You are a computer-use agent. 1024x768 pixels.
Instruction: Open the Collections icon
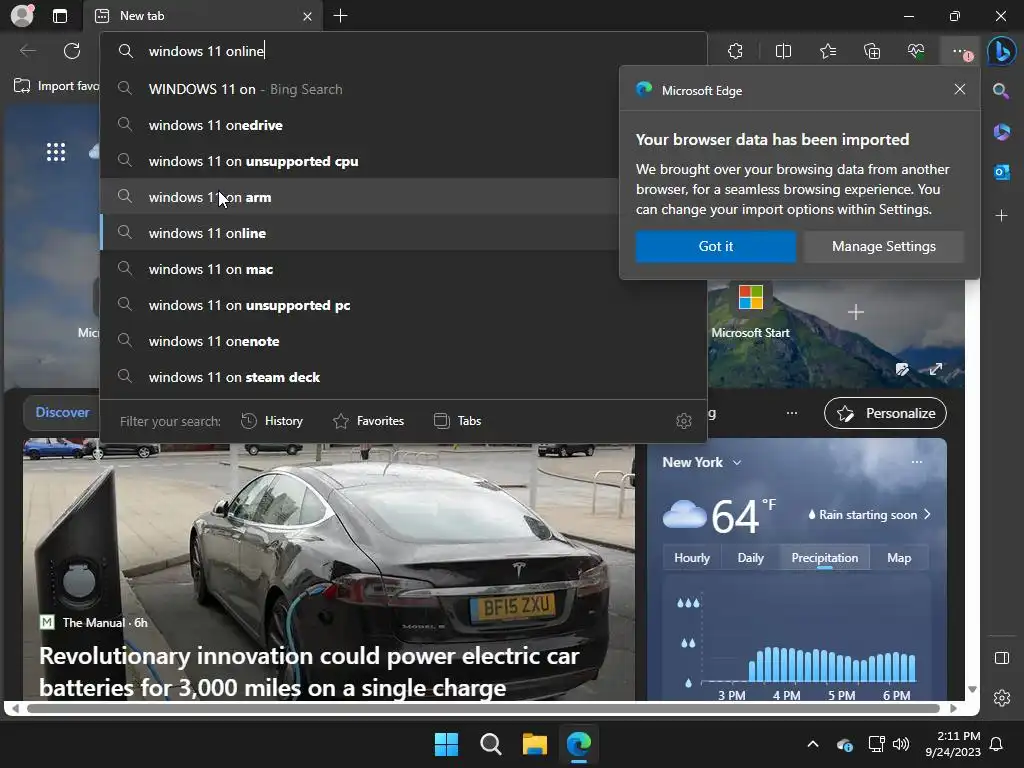[872, 51]
